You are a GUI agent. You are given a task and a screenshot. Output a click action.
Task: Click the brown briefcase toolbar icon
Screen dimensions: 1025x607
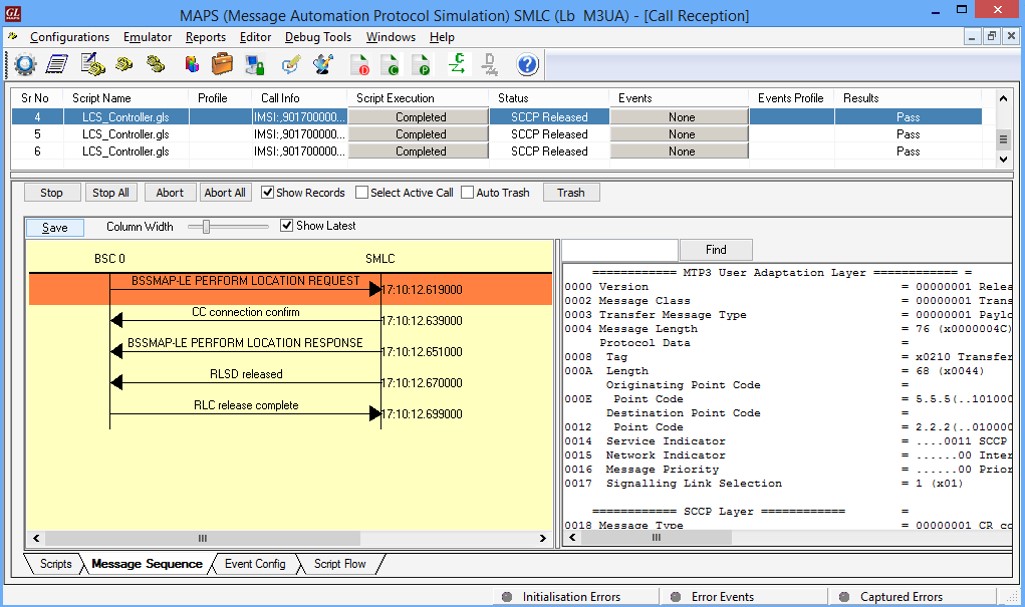tap(222, 64)
